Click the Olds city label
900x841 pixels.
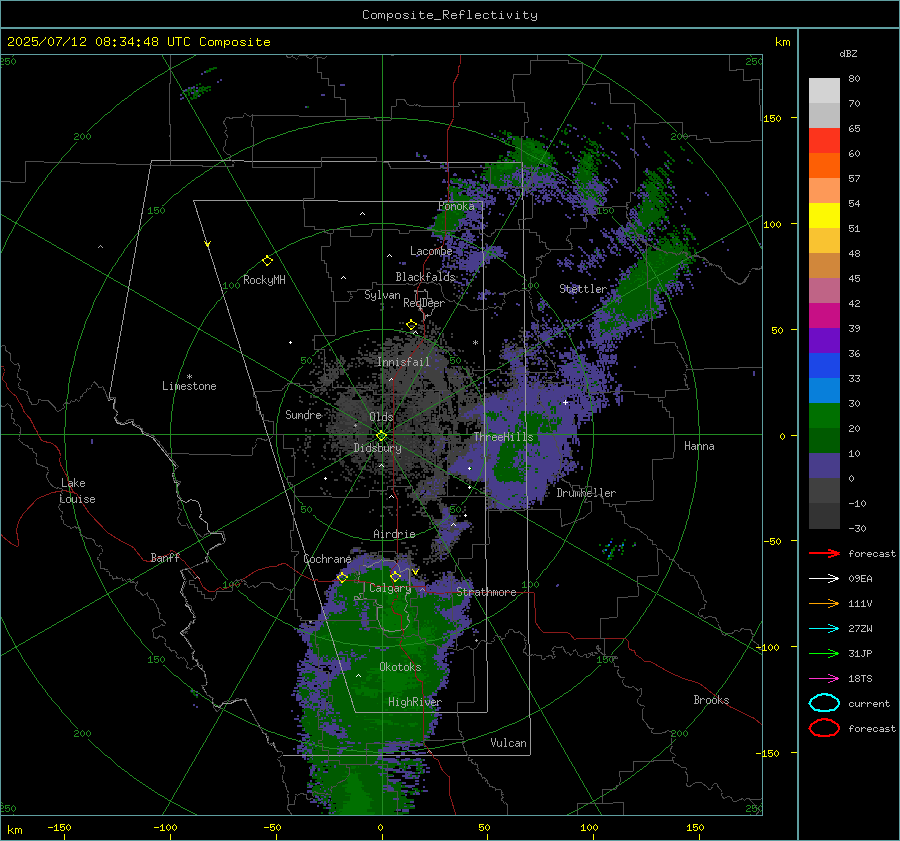(x=382, y=417)
